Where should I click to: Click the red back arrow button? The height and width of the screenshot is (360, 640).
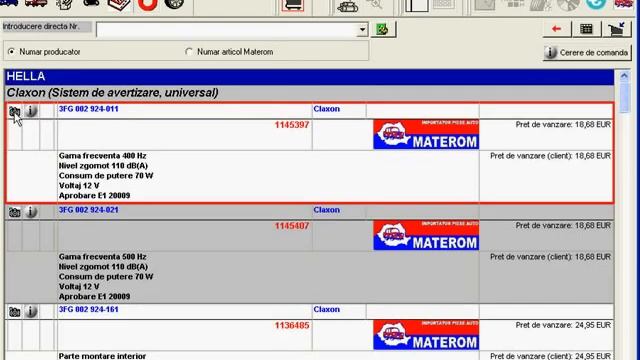click(x=557, y=29)
